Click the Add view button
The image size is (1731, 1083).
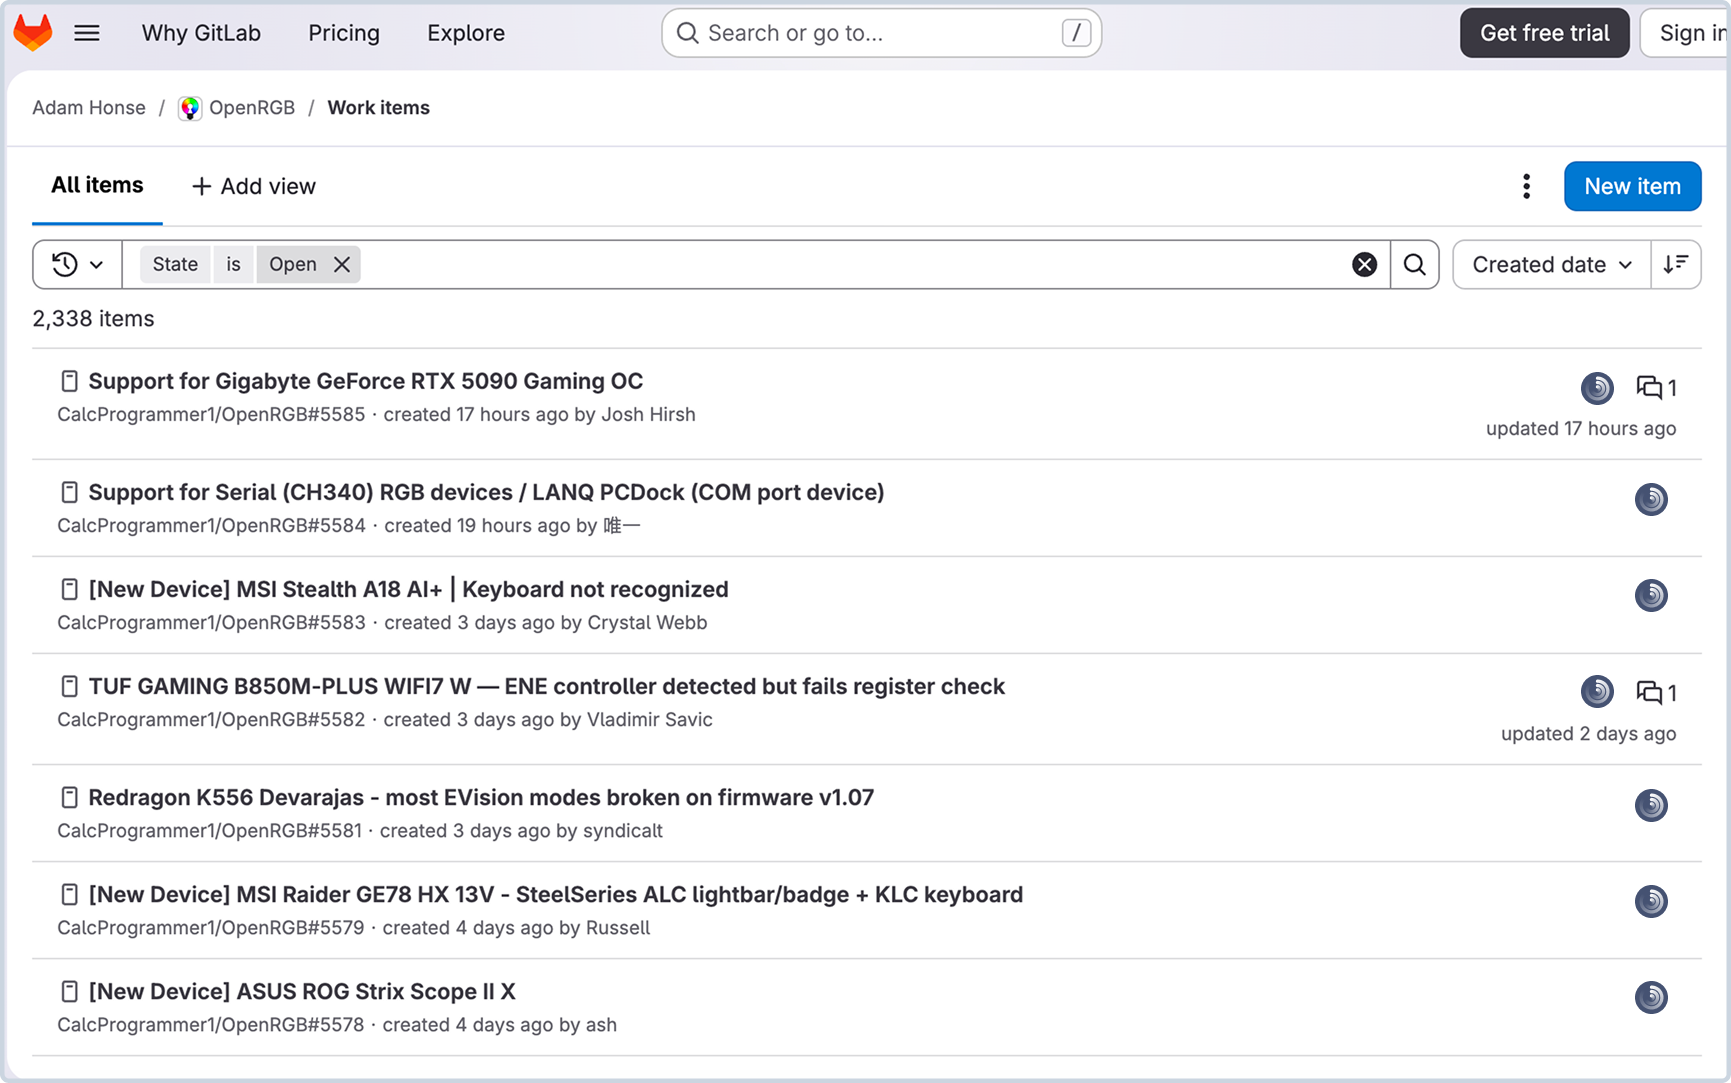click(254, 186)
